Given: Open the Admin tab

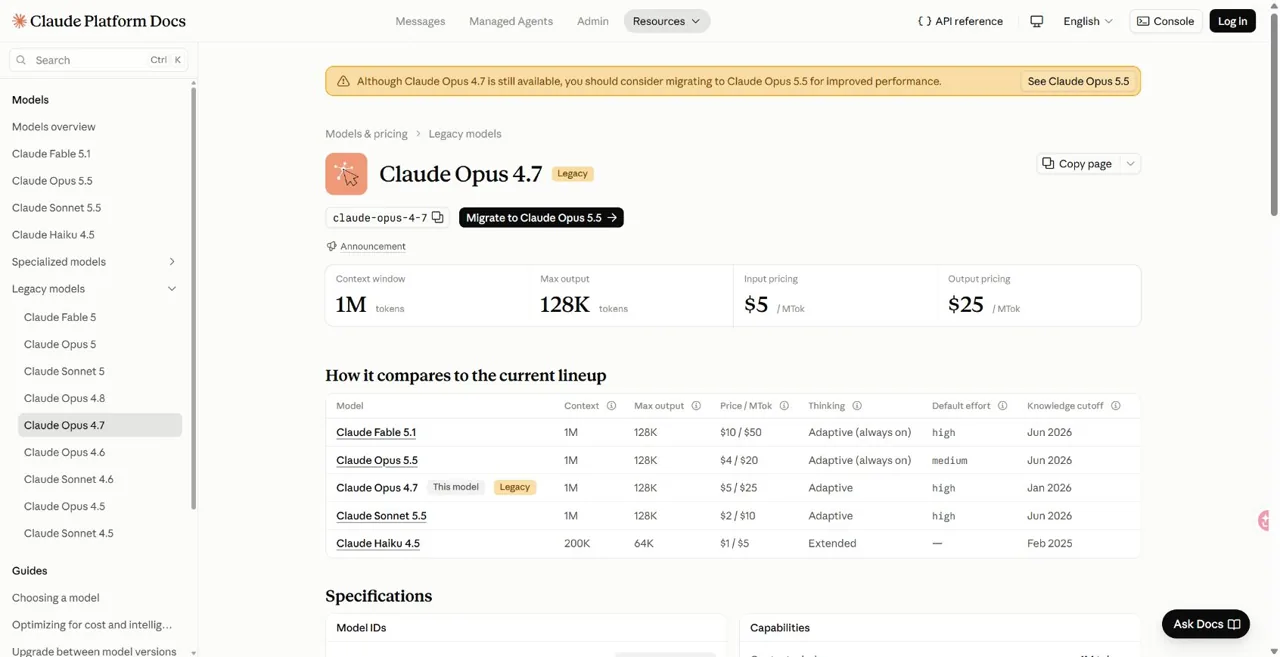Looking at the screenshot, I should coord(593,21).
